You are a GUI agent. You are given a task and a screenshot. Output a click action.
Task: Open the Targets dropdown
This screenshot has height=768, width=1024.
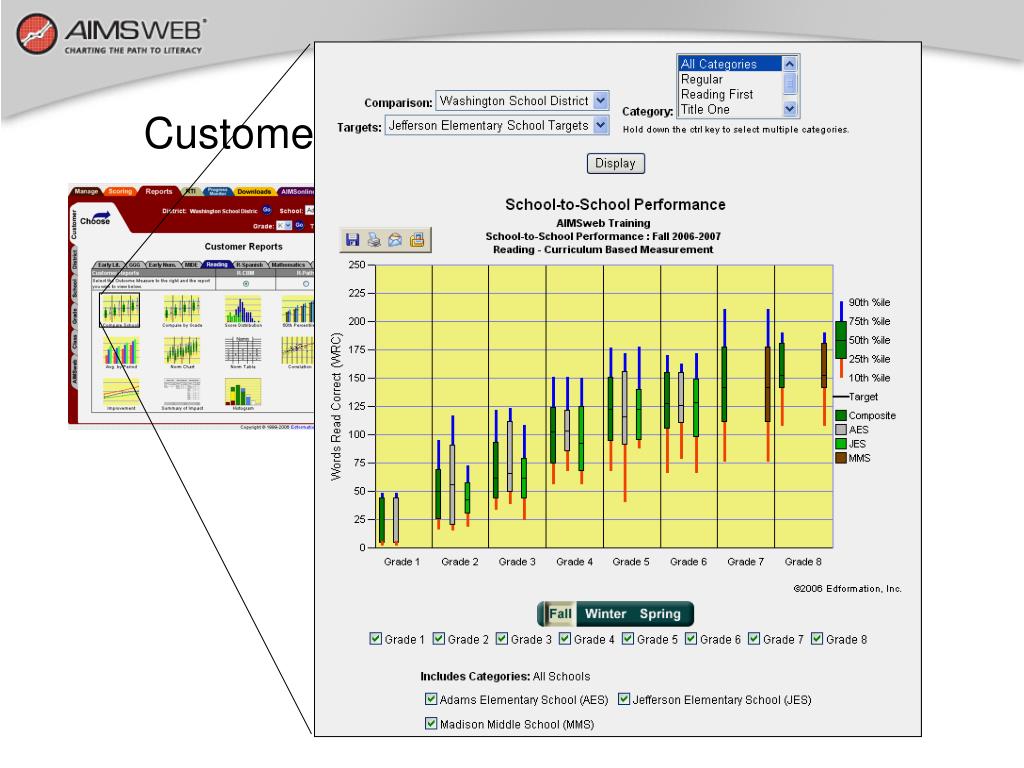(x=497, y=125)
